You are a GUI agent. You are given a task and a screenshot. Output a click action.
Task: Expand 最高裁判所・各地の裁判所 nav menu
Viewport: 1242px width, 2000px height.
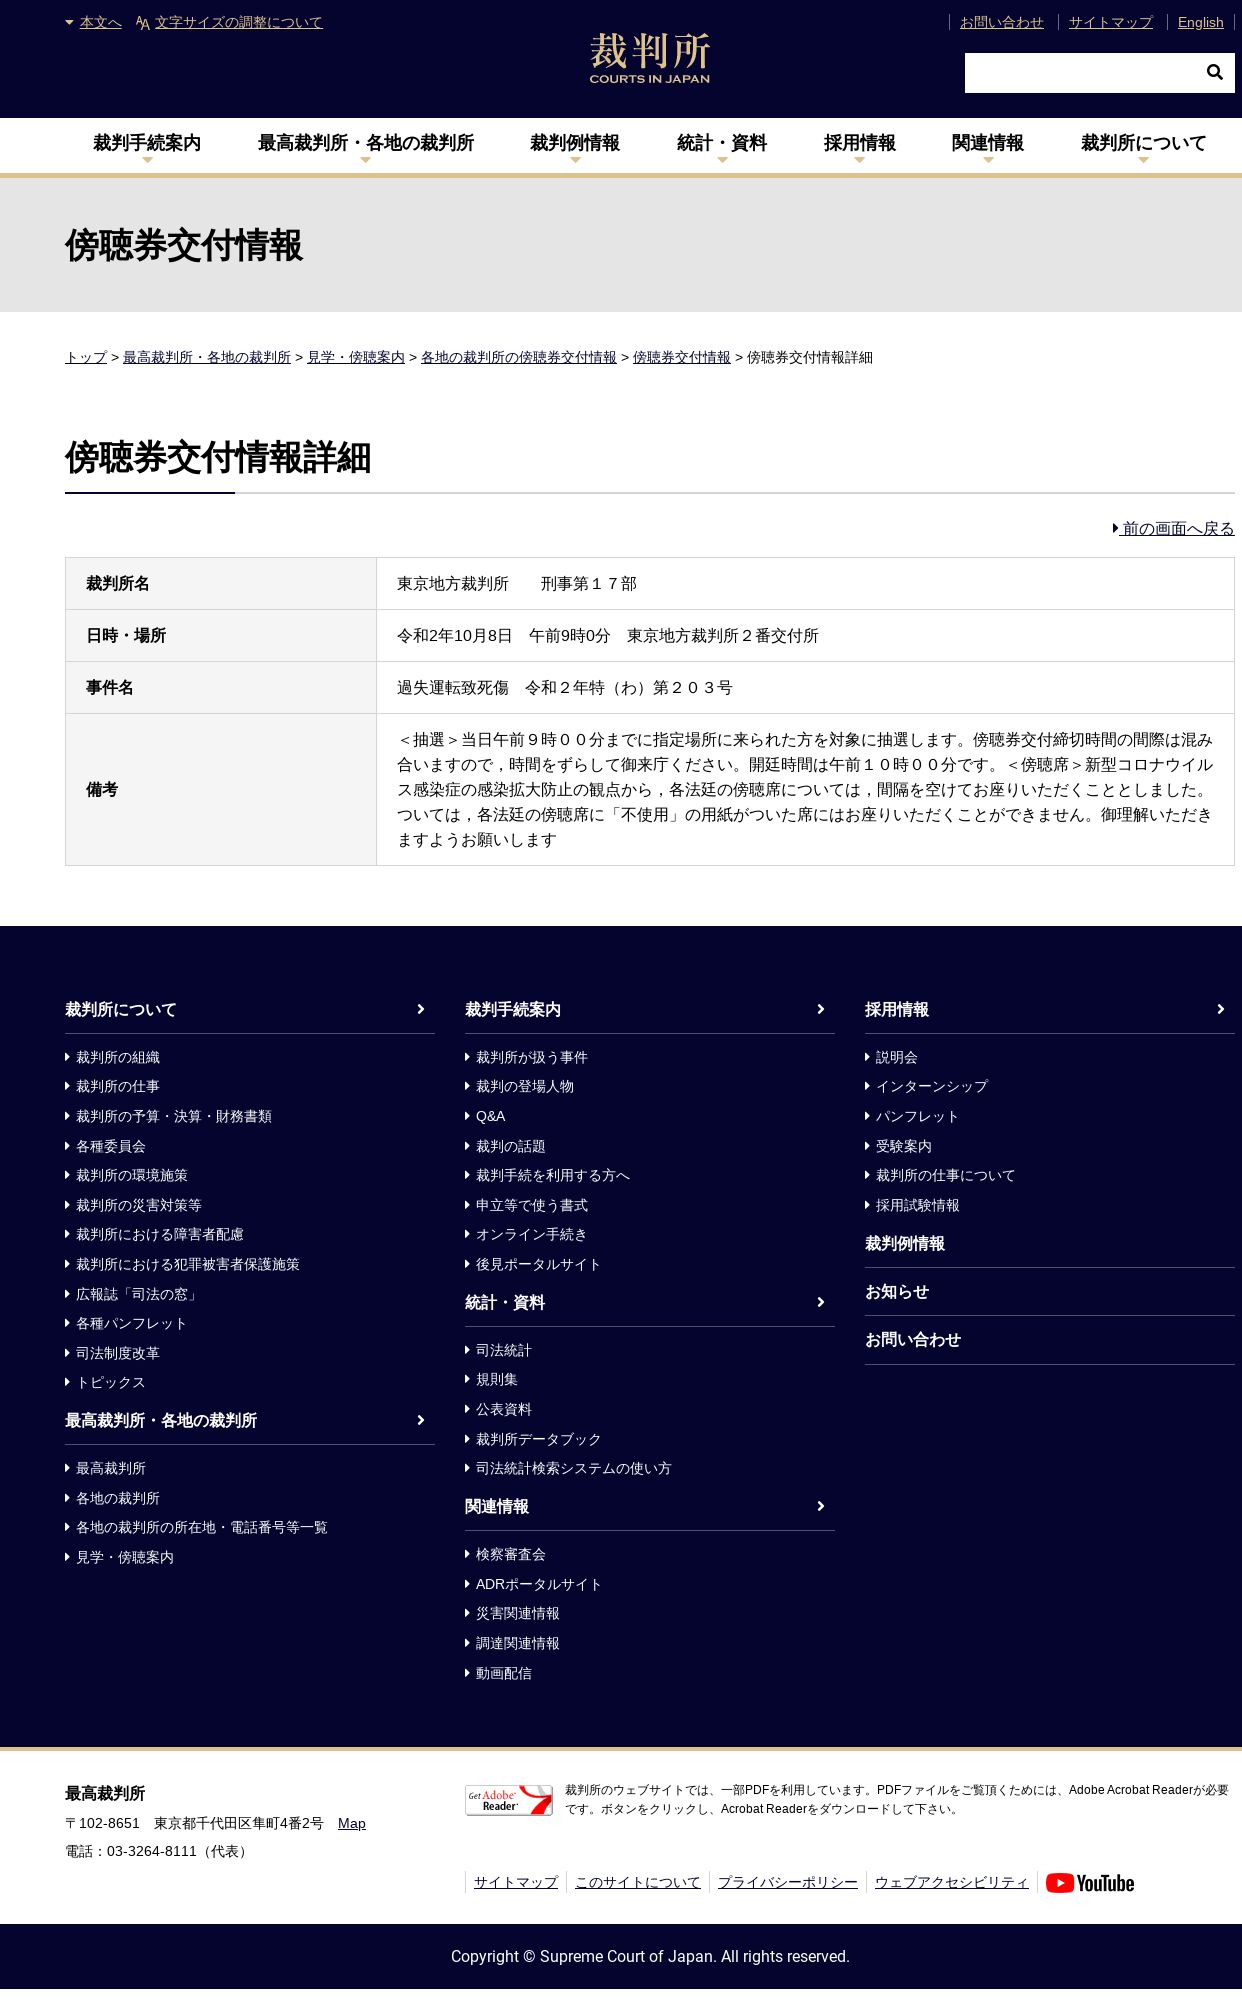pos(365,144)
